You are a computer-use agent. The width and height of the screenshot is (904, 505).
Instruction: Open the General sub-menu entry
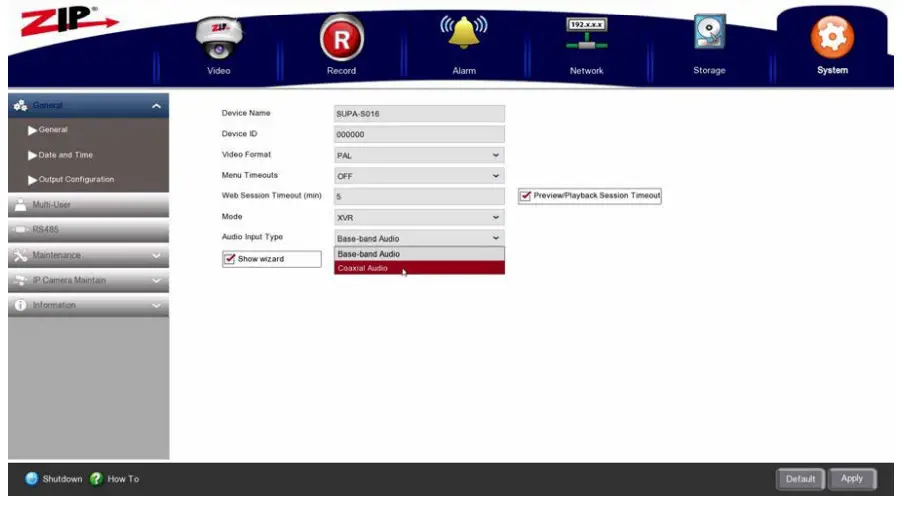tap(53, 130)
